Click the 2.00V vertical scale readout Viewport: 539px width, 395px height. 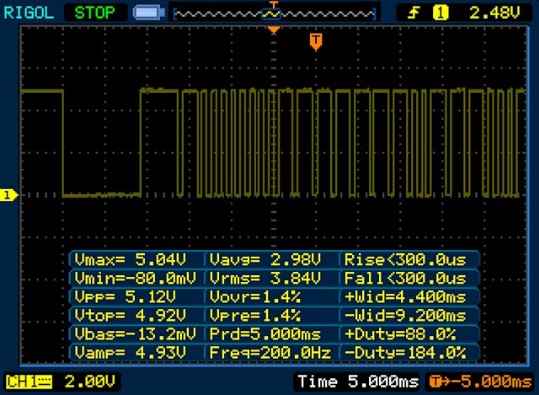pos(90,382)
